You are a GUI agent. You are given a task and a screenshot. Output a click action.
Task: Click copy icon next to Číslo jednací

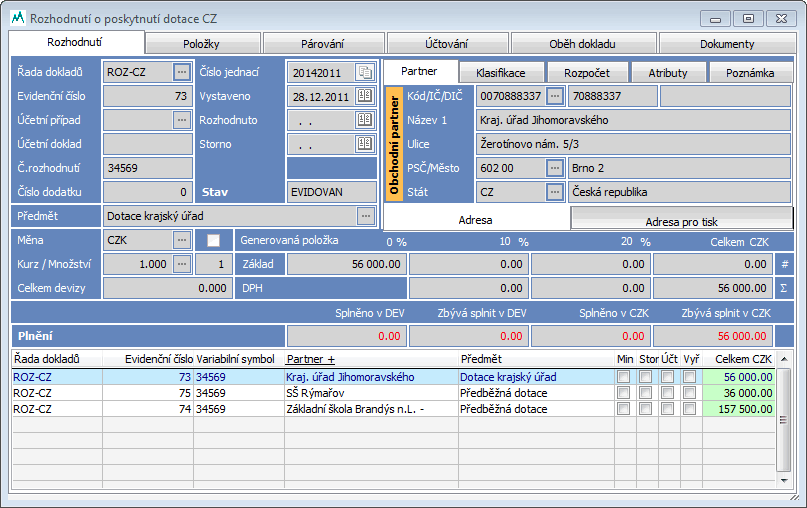pos(365,72)
